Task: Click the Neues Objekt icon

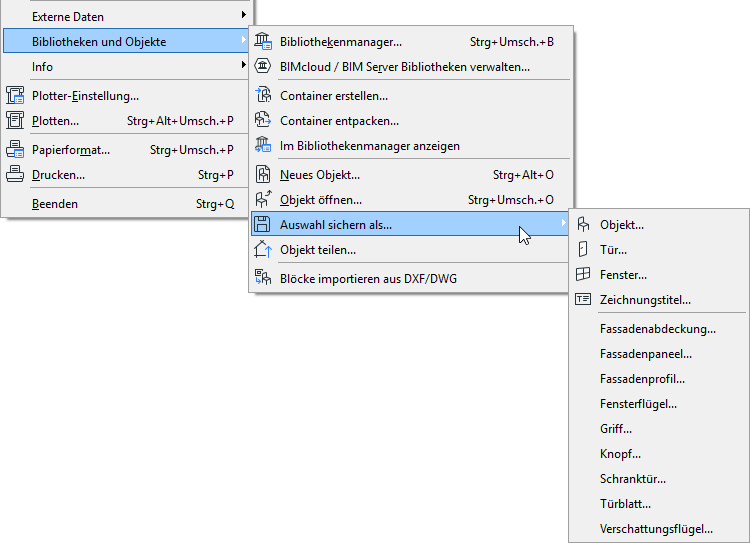Action: click(x=263, y=175)
